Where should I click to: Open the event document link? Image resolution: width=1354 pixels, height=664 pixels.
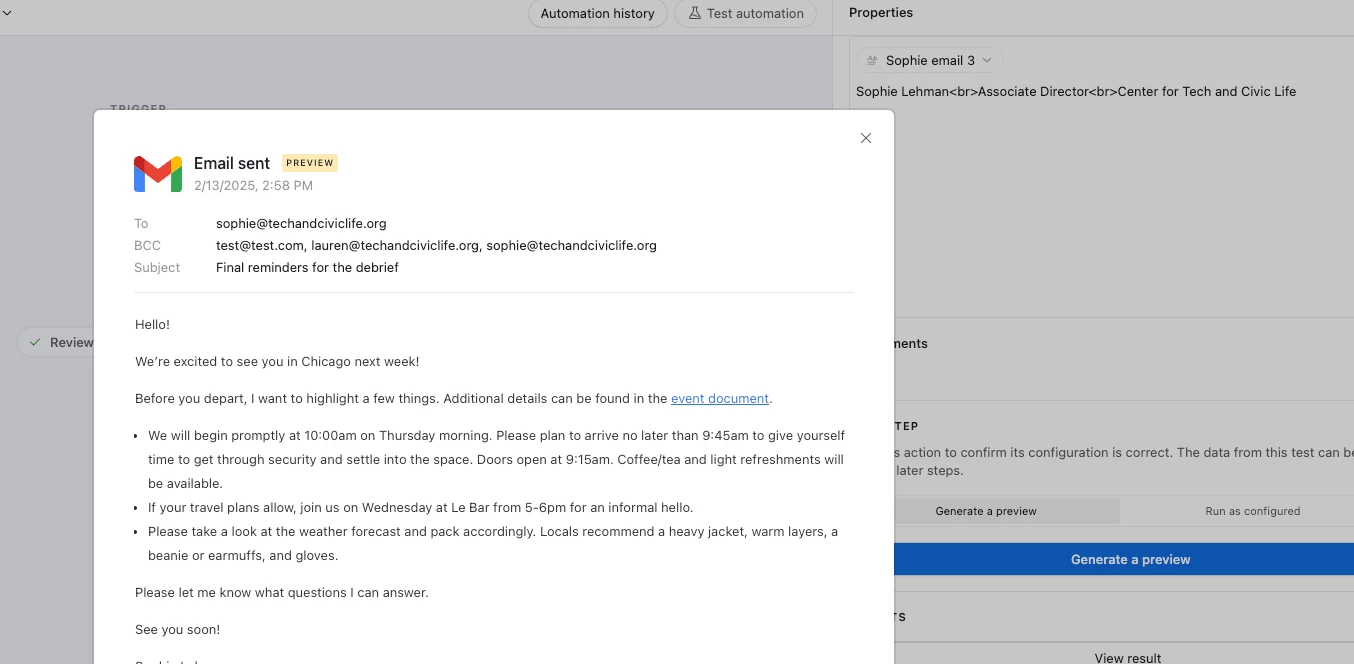(720, 398)
